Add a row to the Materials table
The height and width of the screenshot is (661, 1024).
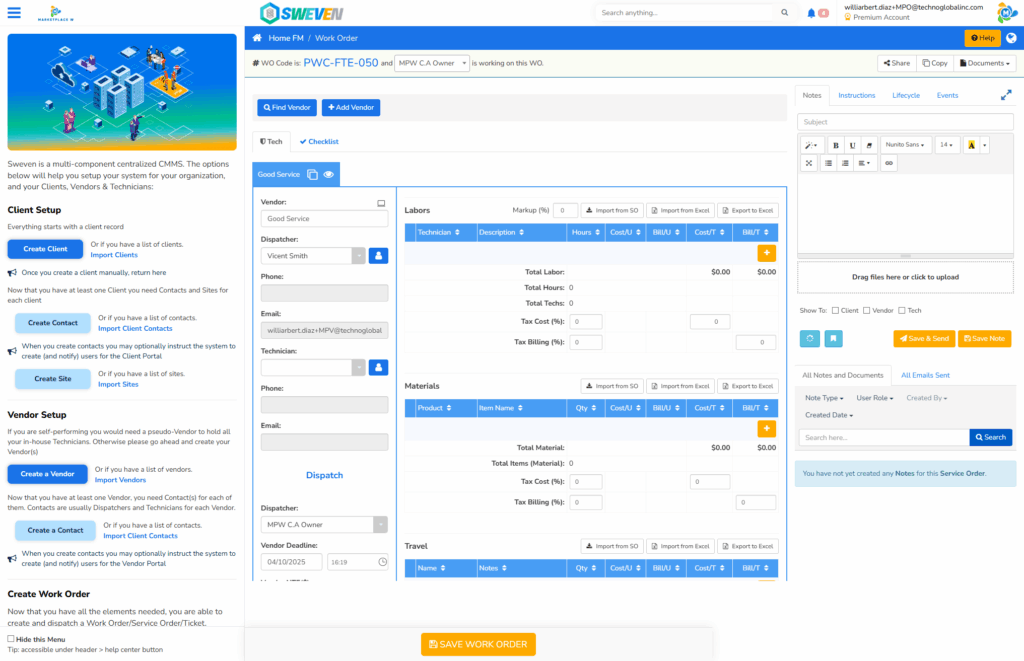[x=767, y=428]
